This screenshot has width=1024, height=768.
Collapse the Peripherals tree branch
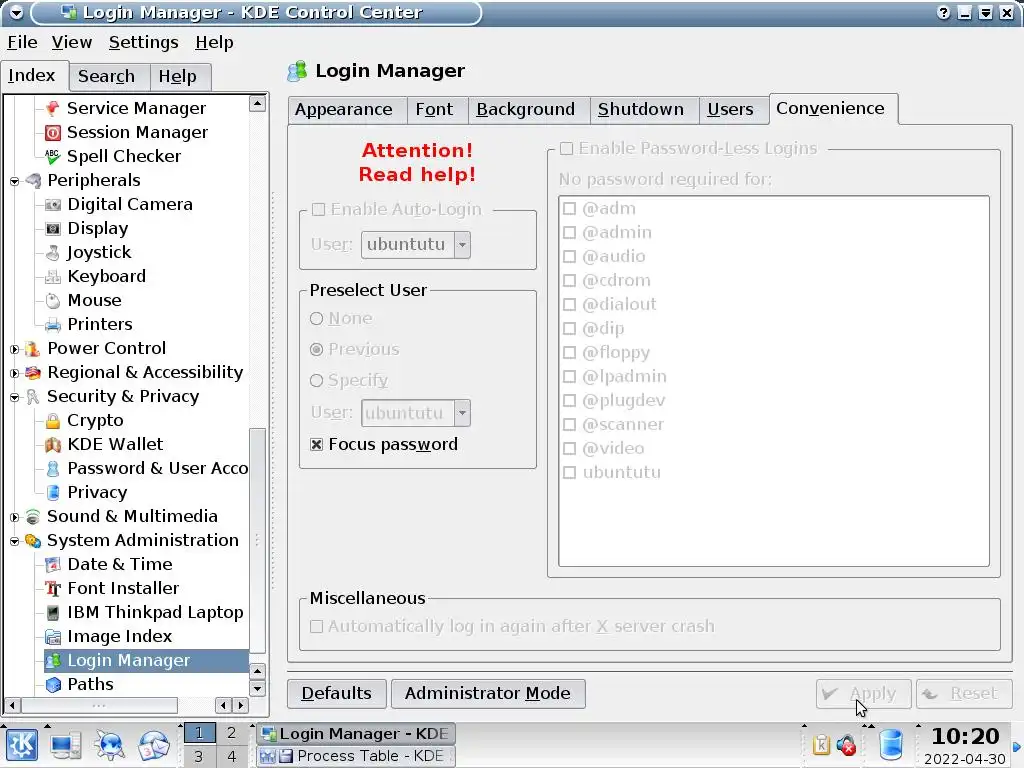pyautogui.click(x=14, y=181)
